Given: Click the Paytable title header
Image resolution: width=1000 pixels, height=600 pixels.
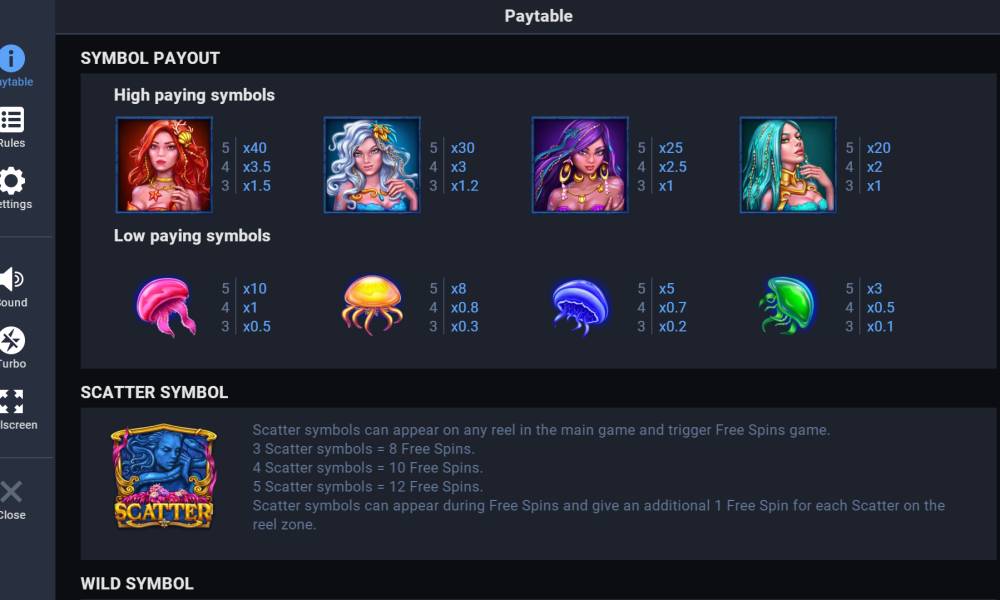Looking at the screenshot, I should (538, 16).
